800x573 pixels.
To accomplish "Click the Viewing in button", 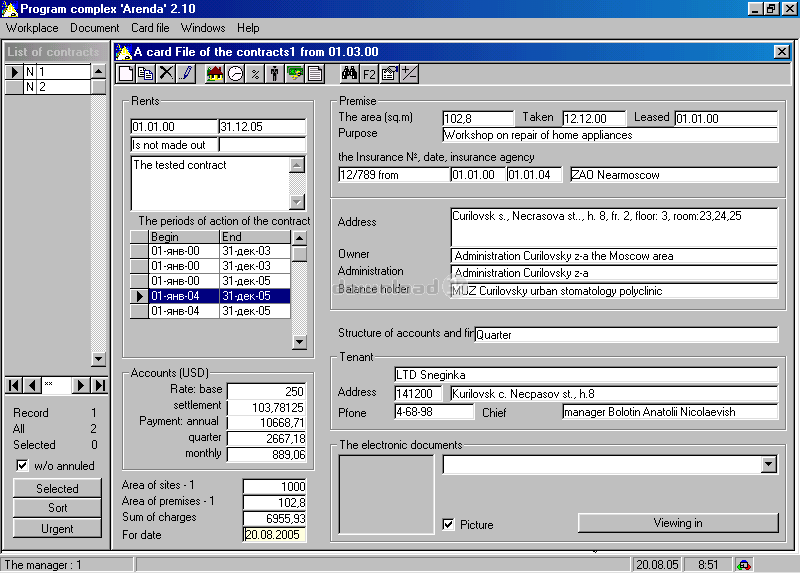I will (x=678, y=523).
